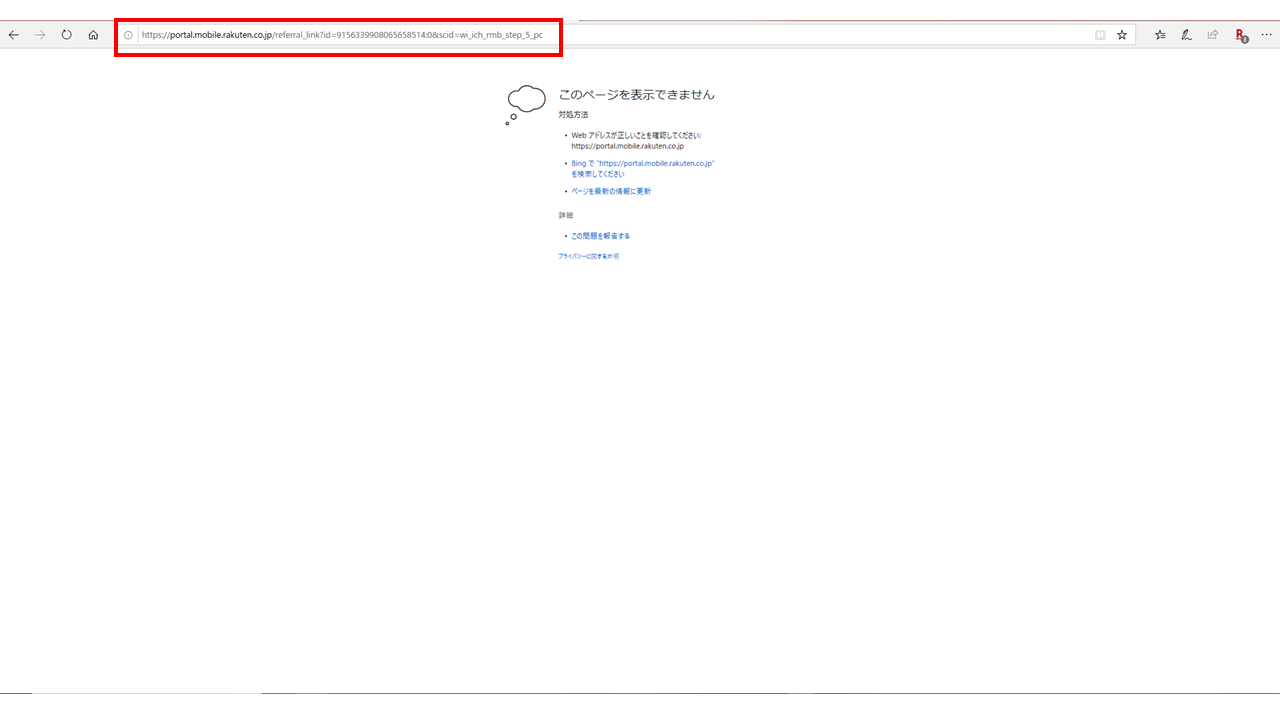Click the browser forward arrow
Image resolution: width=1280 pixels, height=720 pixels.
coord(40,35)
